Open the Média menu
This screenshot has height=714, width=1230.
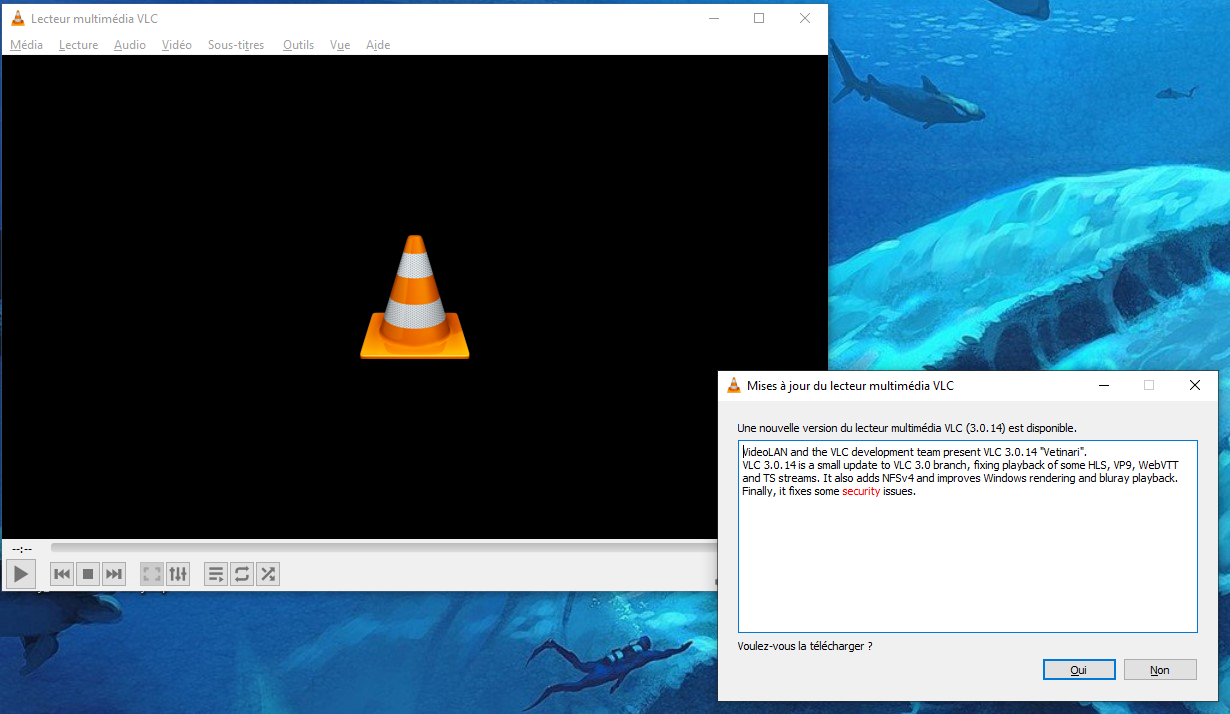coord(26,45)
